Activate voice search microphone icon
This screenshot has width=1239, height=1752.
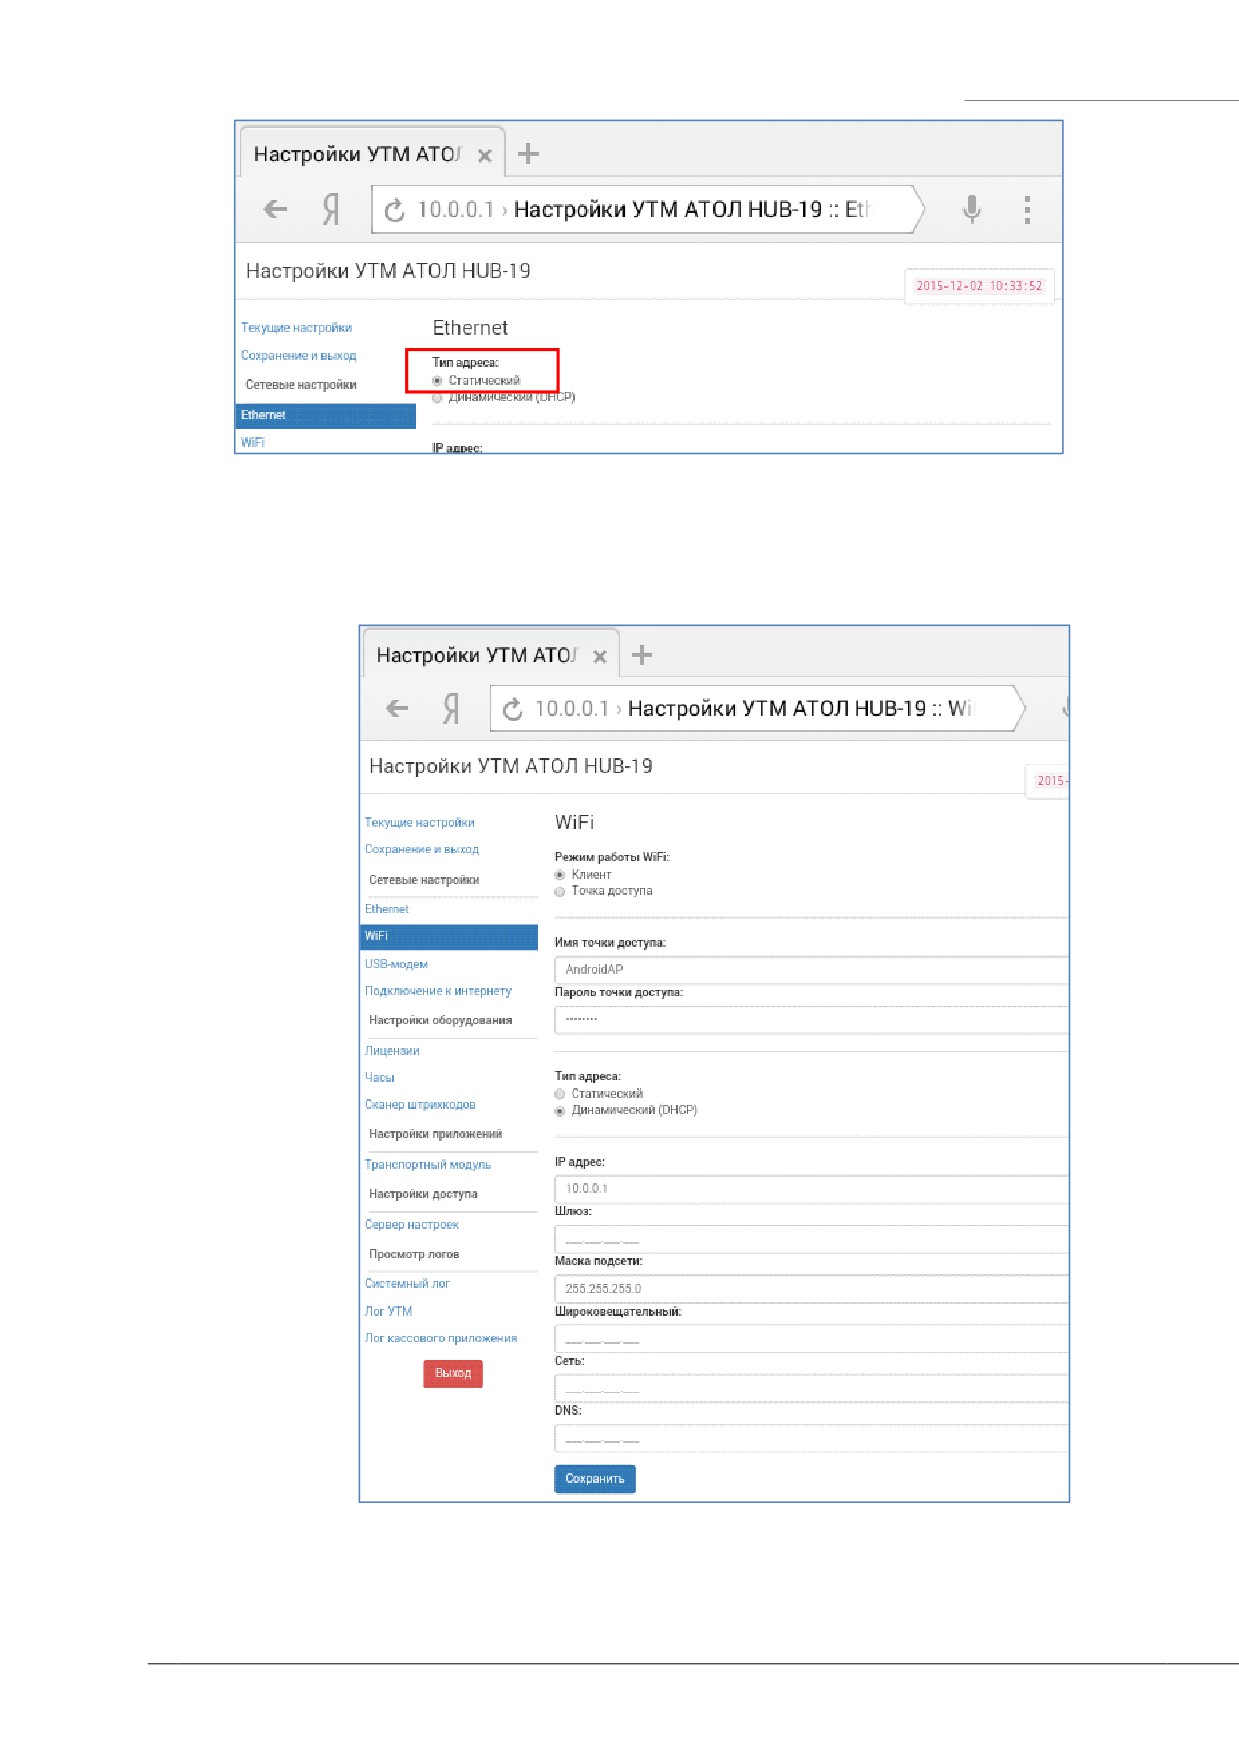click(x=971, y=209)
